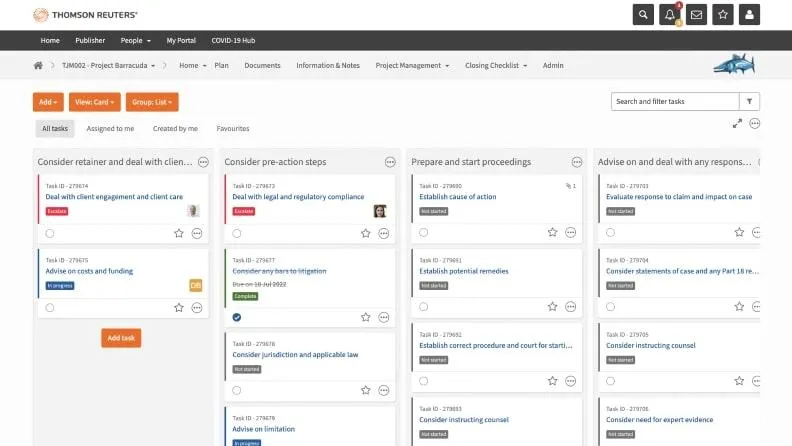Mark Establish potential remedies complete

[x=423, y=307]
